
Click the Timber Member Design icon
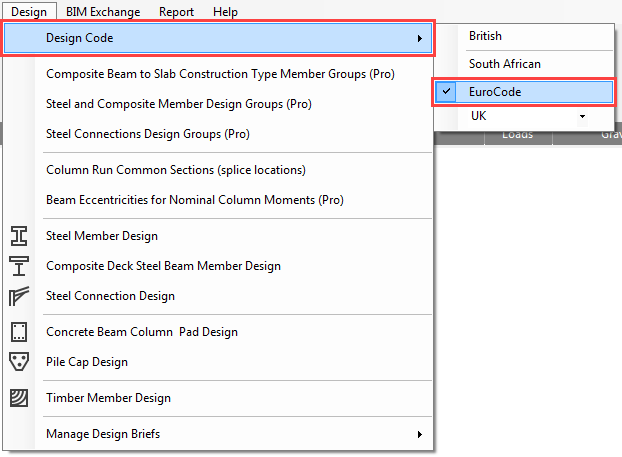tap(19, 398)
